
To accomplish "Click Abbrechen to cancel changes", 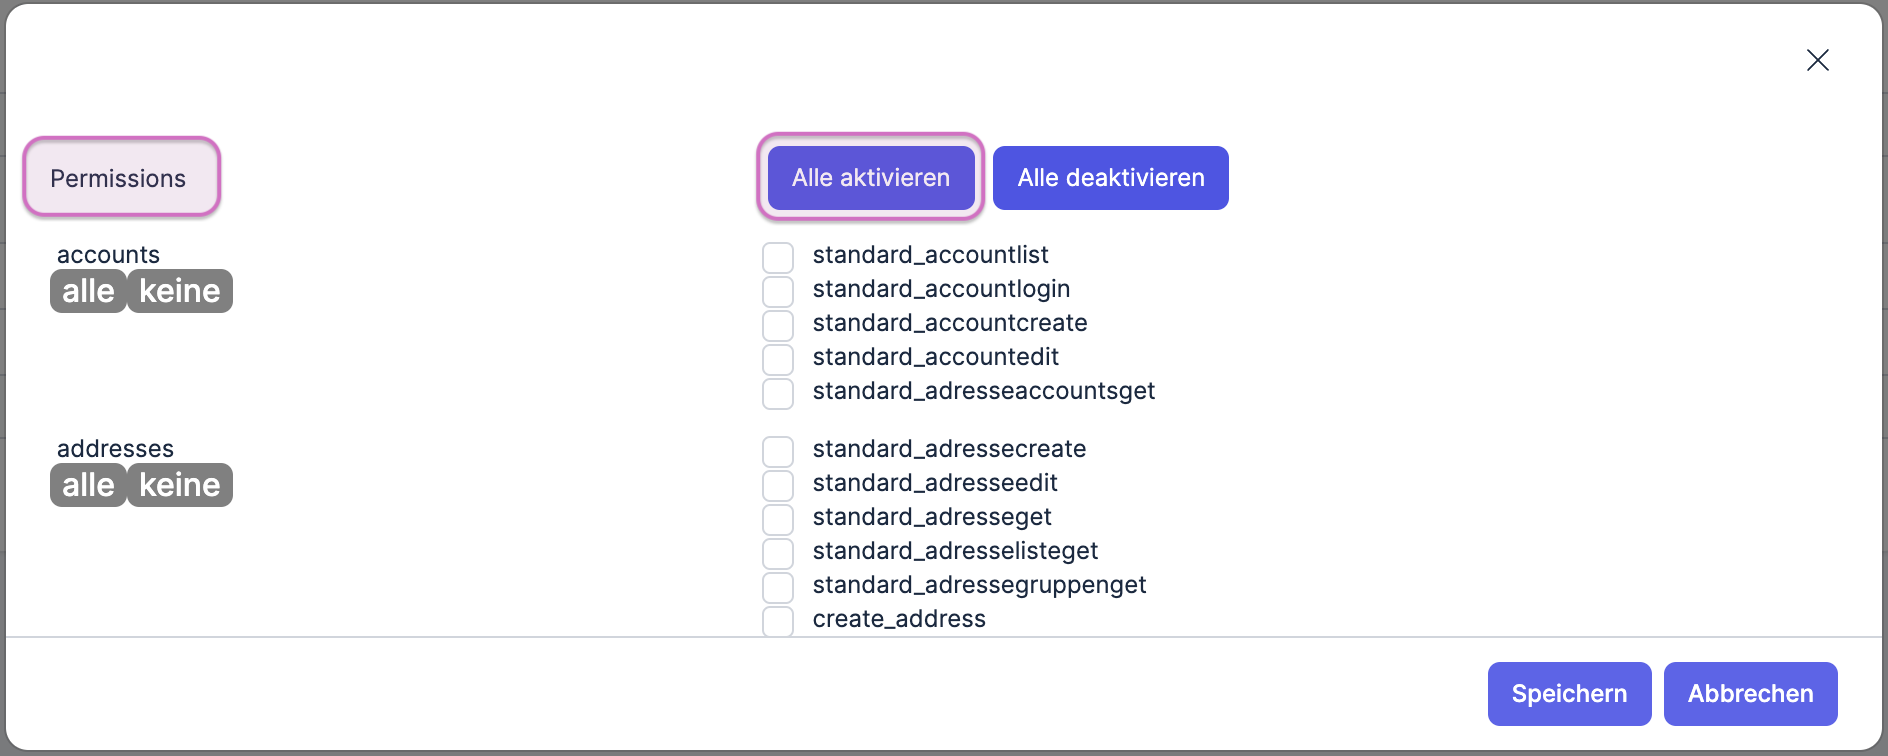I will coord(1750,694).
